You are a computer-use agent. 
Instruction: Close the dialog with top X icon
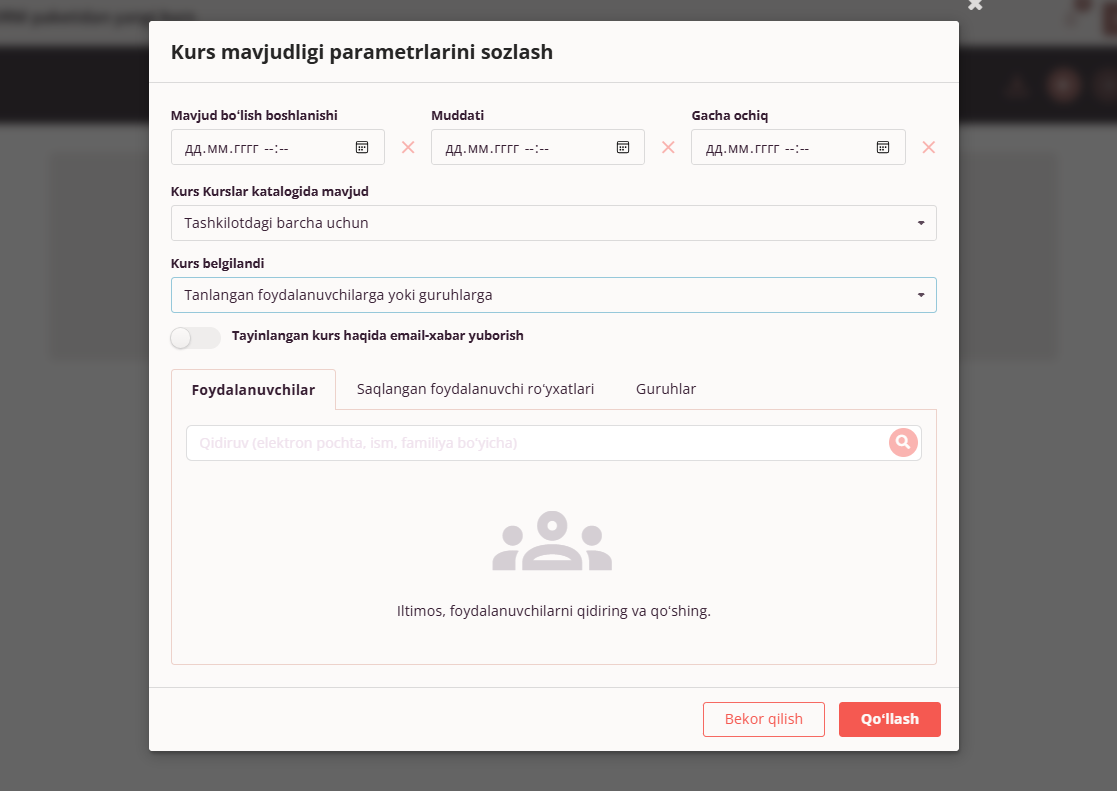pos(975,5)
